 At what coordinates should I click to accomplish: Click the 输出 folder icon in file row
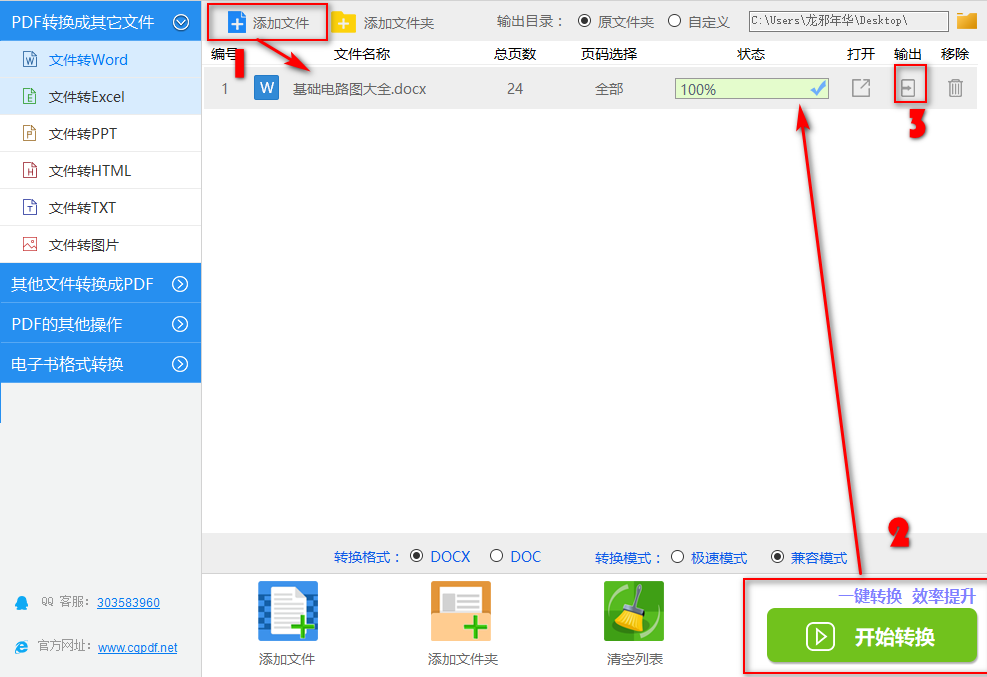click(908, 88)
